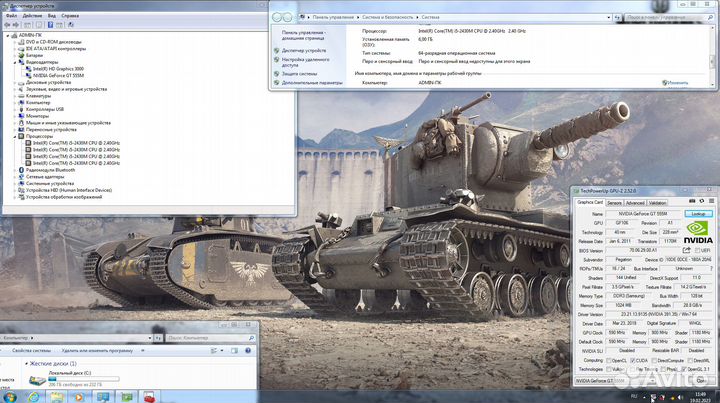The height and width of the screenshot is (403, 720).
Task: Click the back arrow in Device Manager toolbar
Action: 9,25
